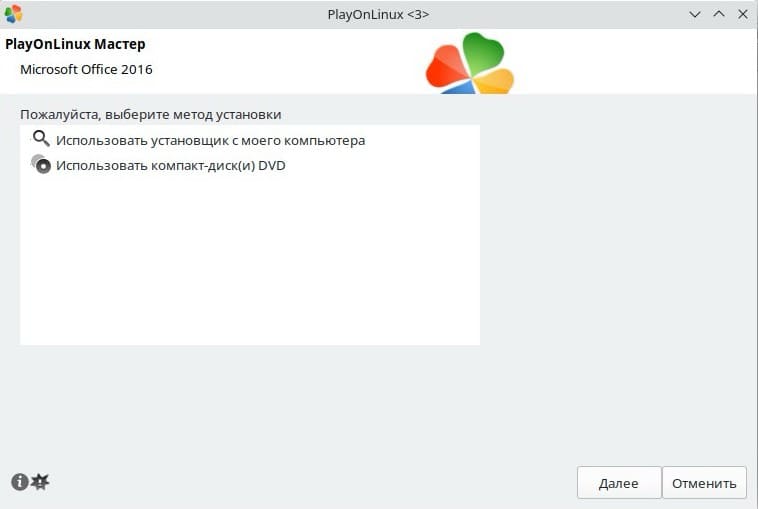This screenshot has height=509, width=758.
Task: Click the starburst debug icon near the info icon
Action: coord(40,482)
